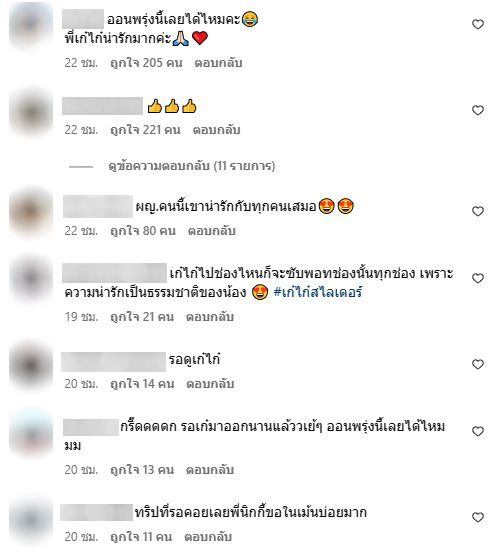This screenshot has height=559, width=497.
Task: Open the #เก๋ไก๋สไลเดอร์ hashtag link
Action: [318, 292]
